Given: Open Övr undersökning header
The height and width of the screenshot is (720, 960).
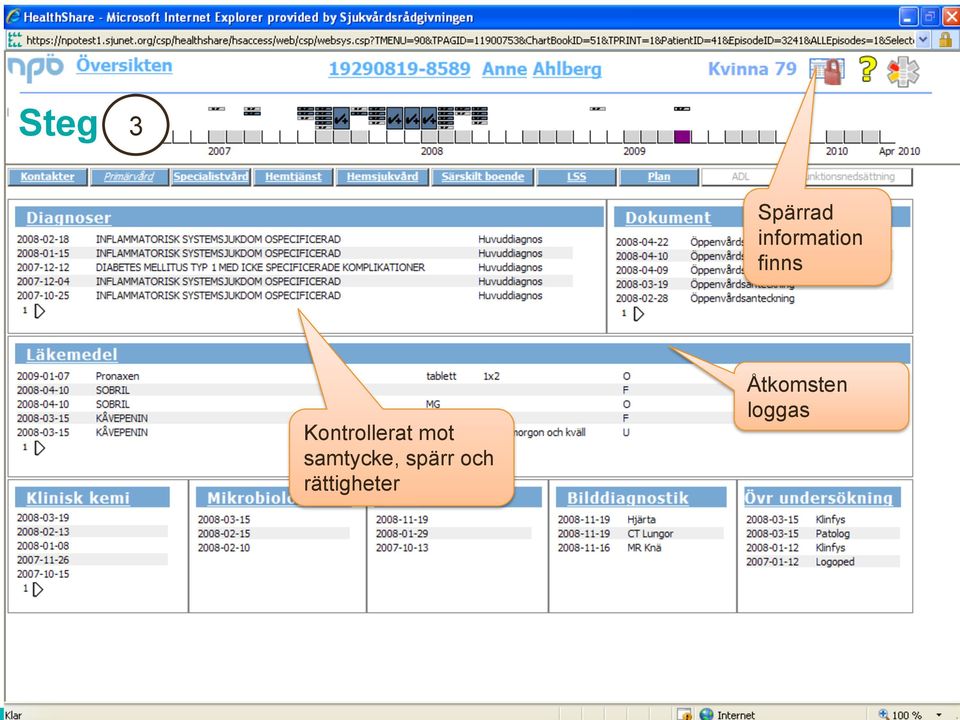Looking at the screenshot, I should tap(819, 498).
